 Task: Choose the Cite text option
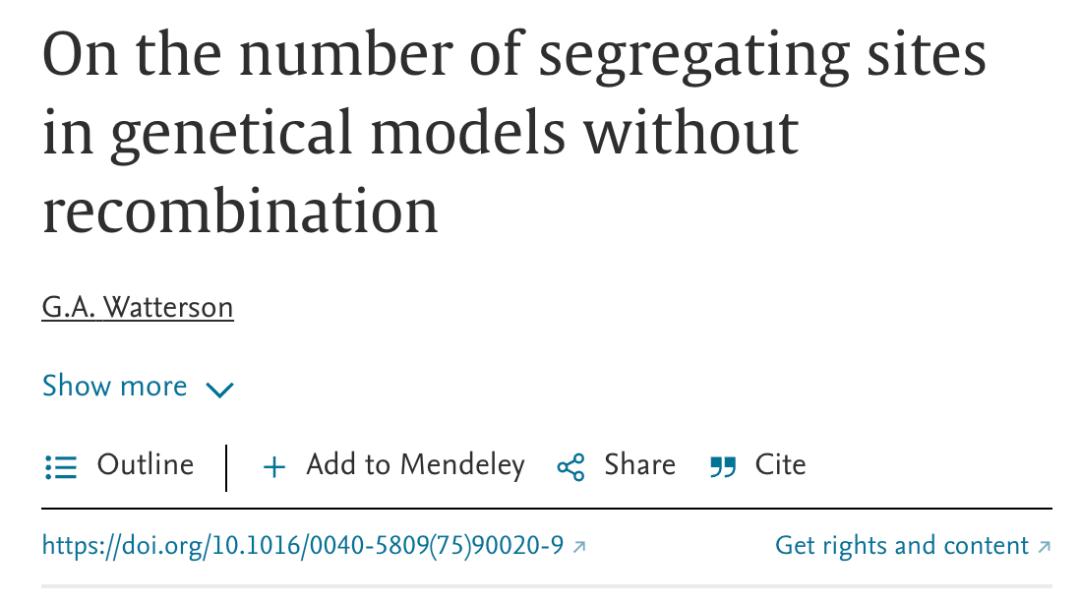(780, 465)
